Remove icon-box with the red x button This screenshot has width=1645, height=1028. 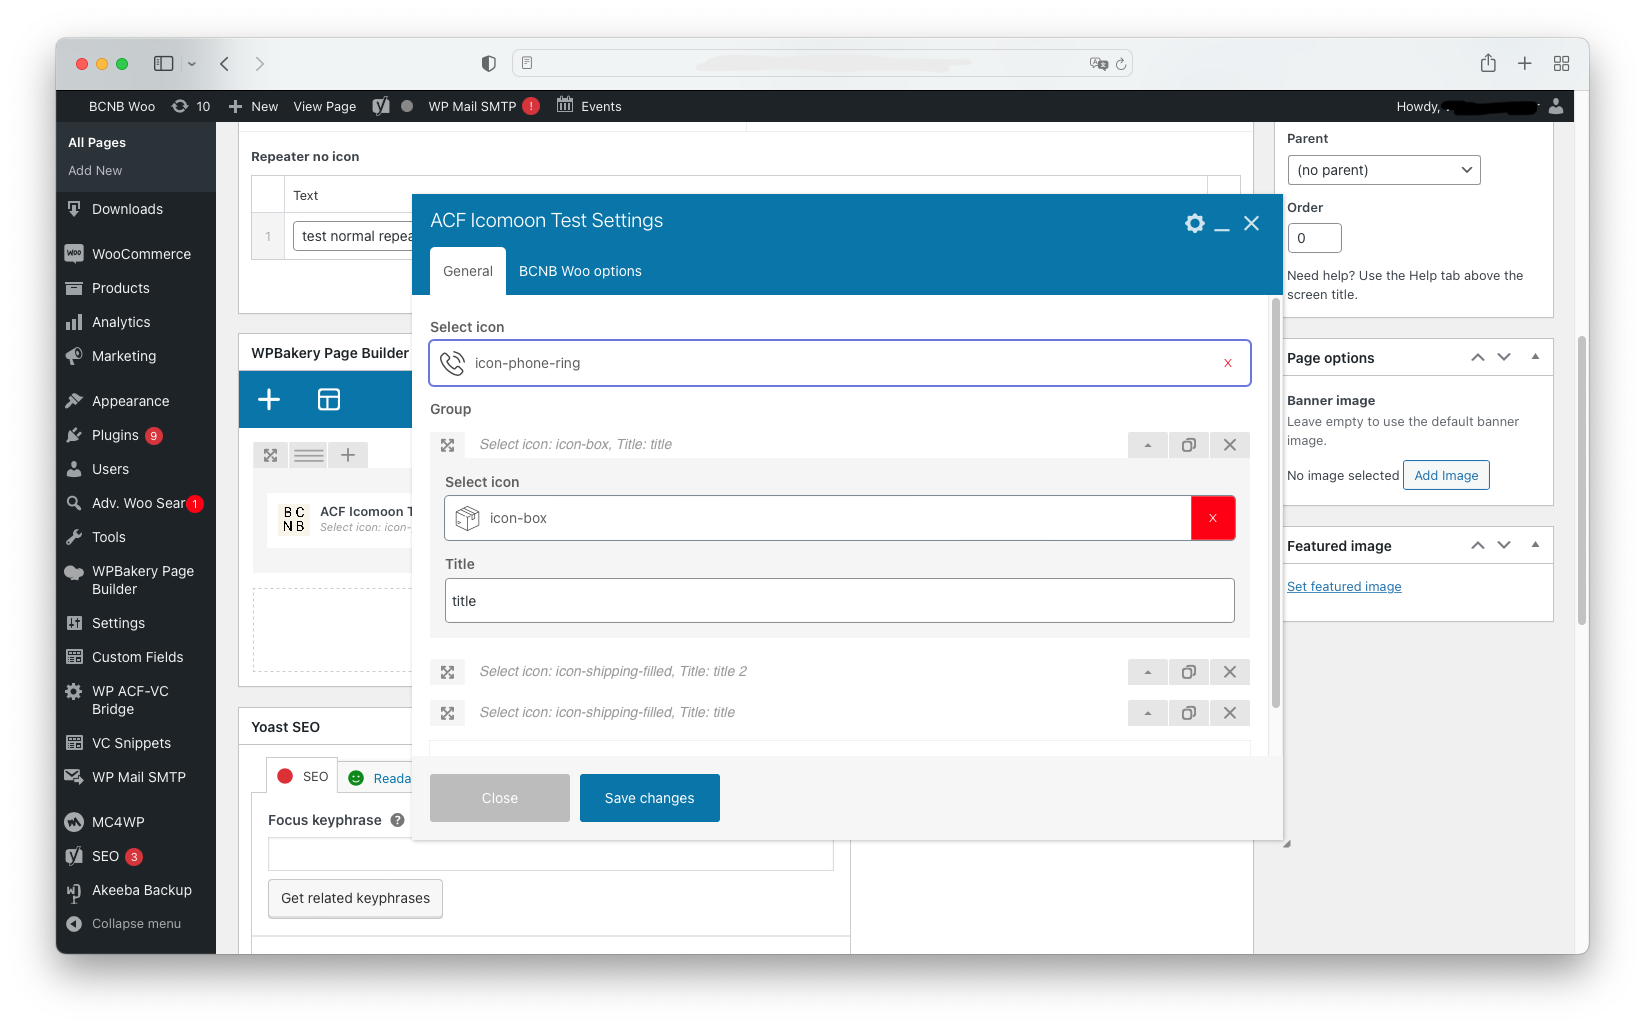(1212, 518)
